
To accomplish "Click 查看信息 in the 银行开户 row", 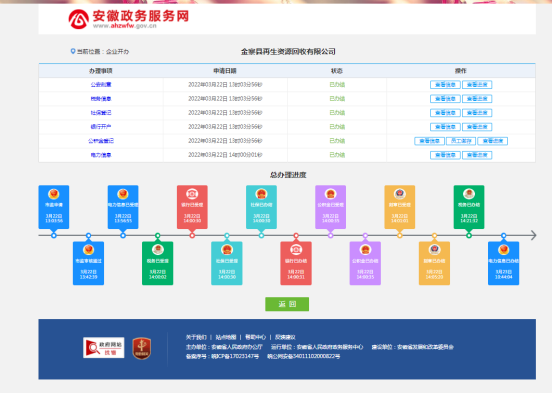I will 445,127.
